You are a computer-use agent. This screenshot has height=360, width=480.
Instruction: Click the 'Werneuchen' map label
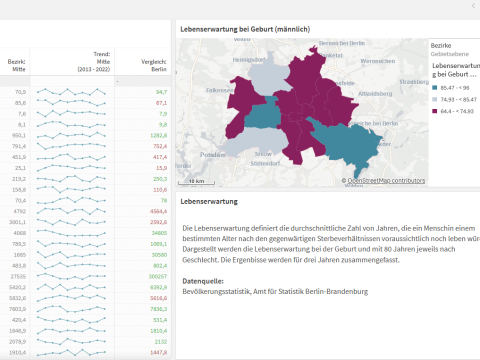tap(378, 61)
